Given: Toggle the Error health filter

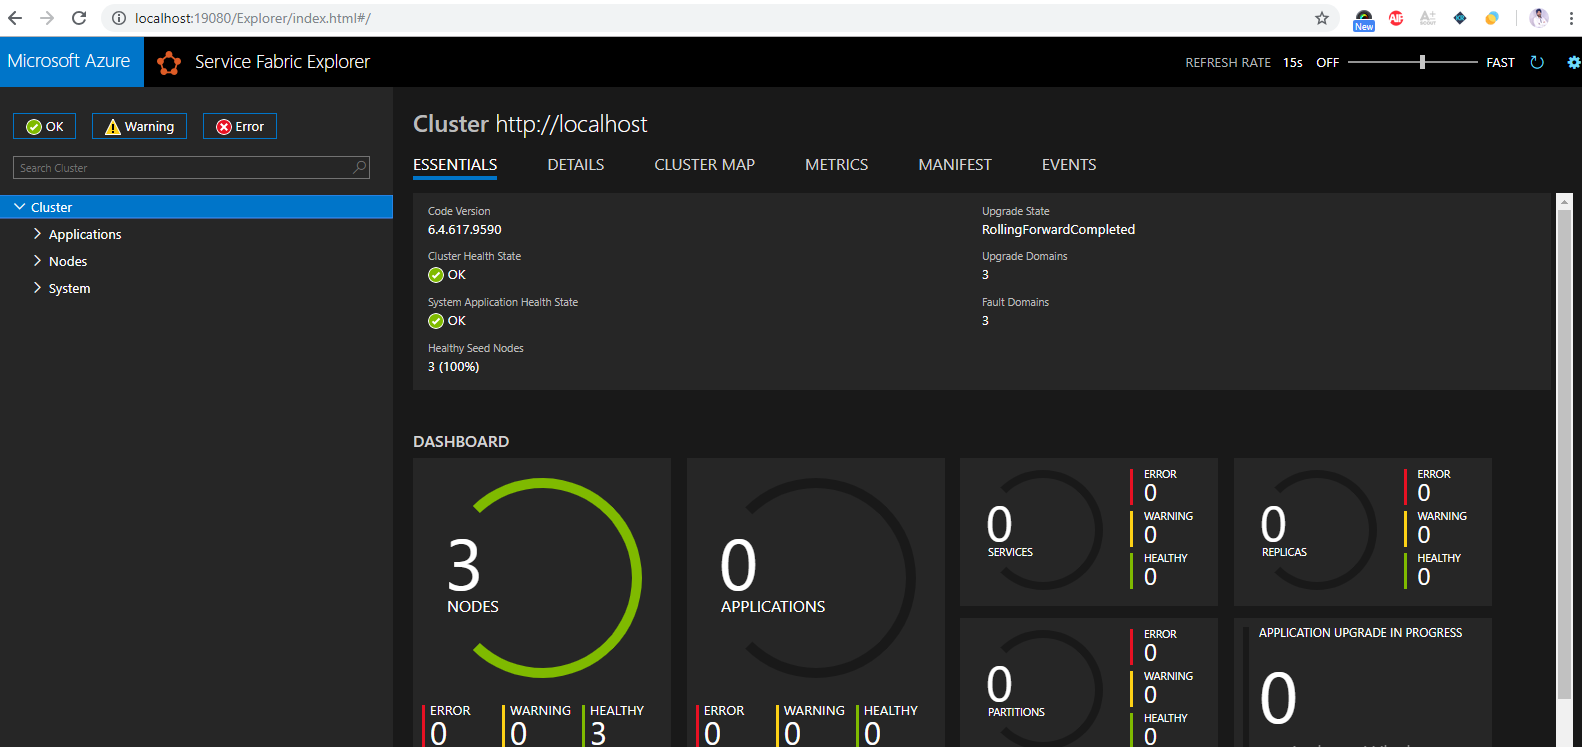Looking at the screenshot, I should pyautogui.click(x=240, y=126).
